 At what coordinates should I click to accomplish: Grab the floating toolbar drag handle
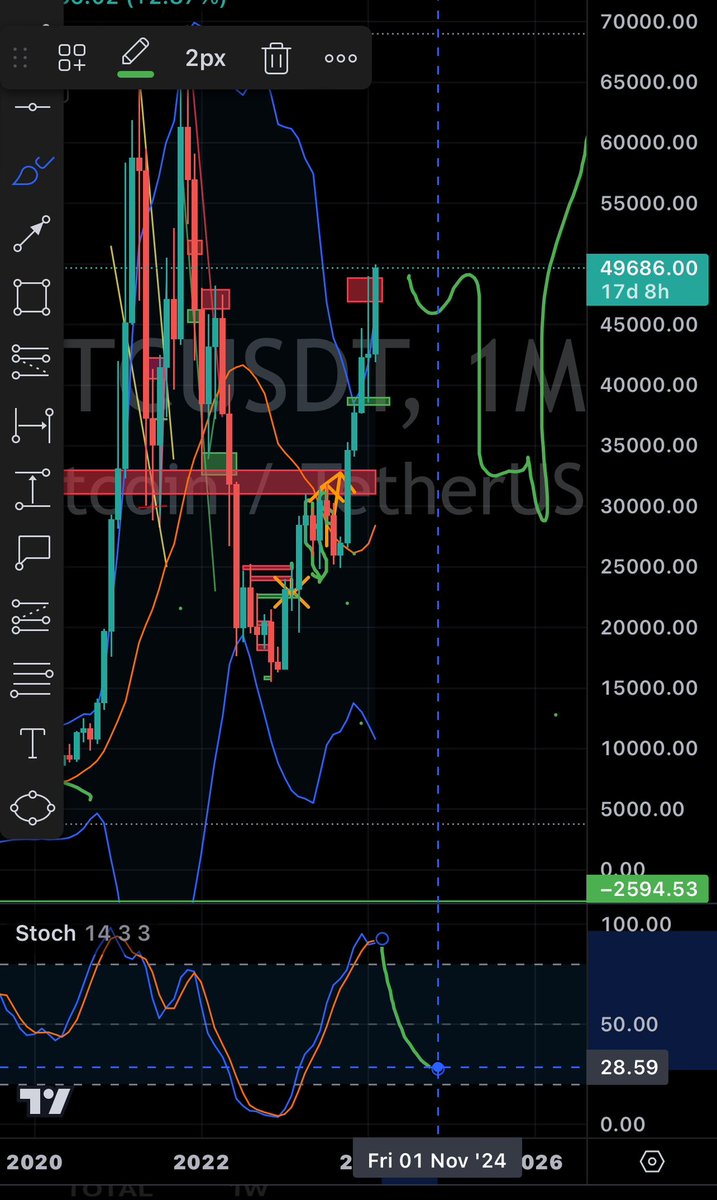pos(20,58)
